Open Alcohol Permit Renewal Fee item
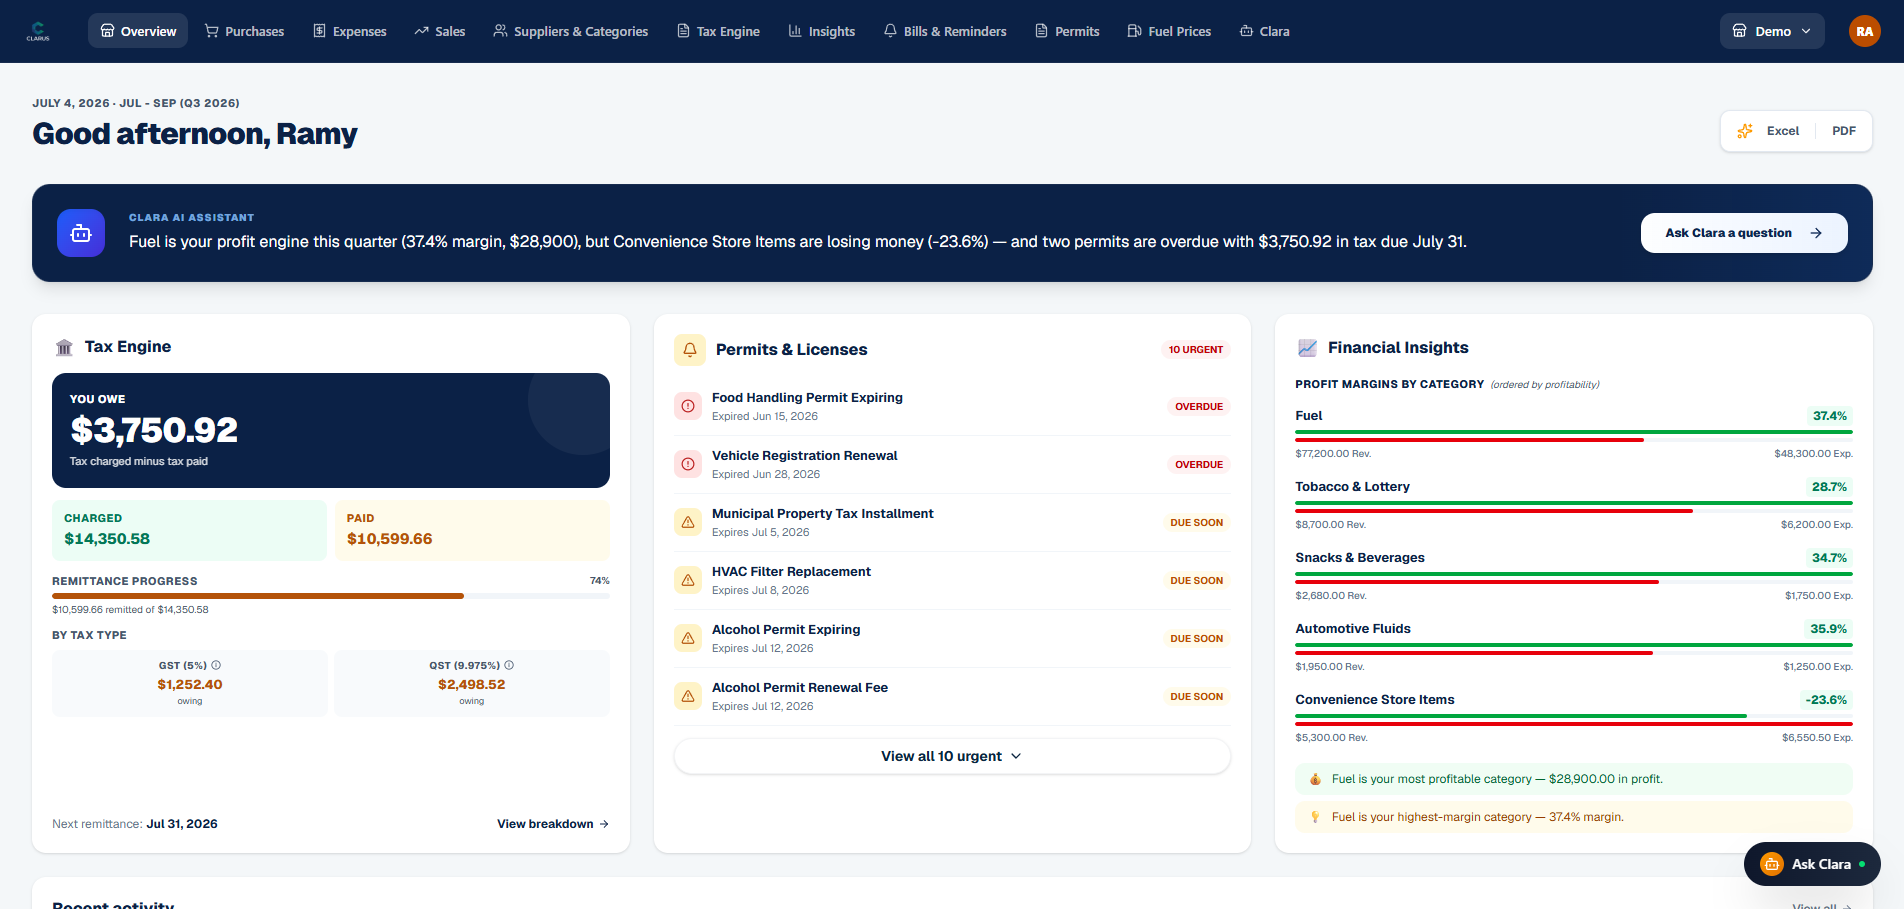 point(952,696)
